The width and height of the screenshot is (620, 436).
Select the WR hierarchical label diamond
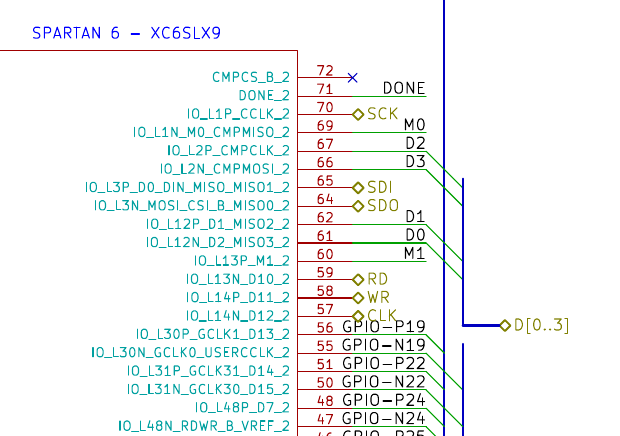click(x=358, y=298)
